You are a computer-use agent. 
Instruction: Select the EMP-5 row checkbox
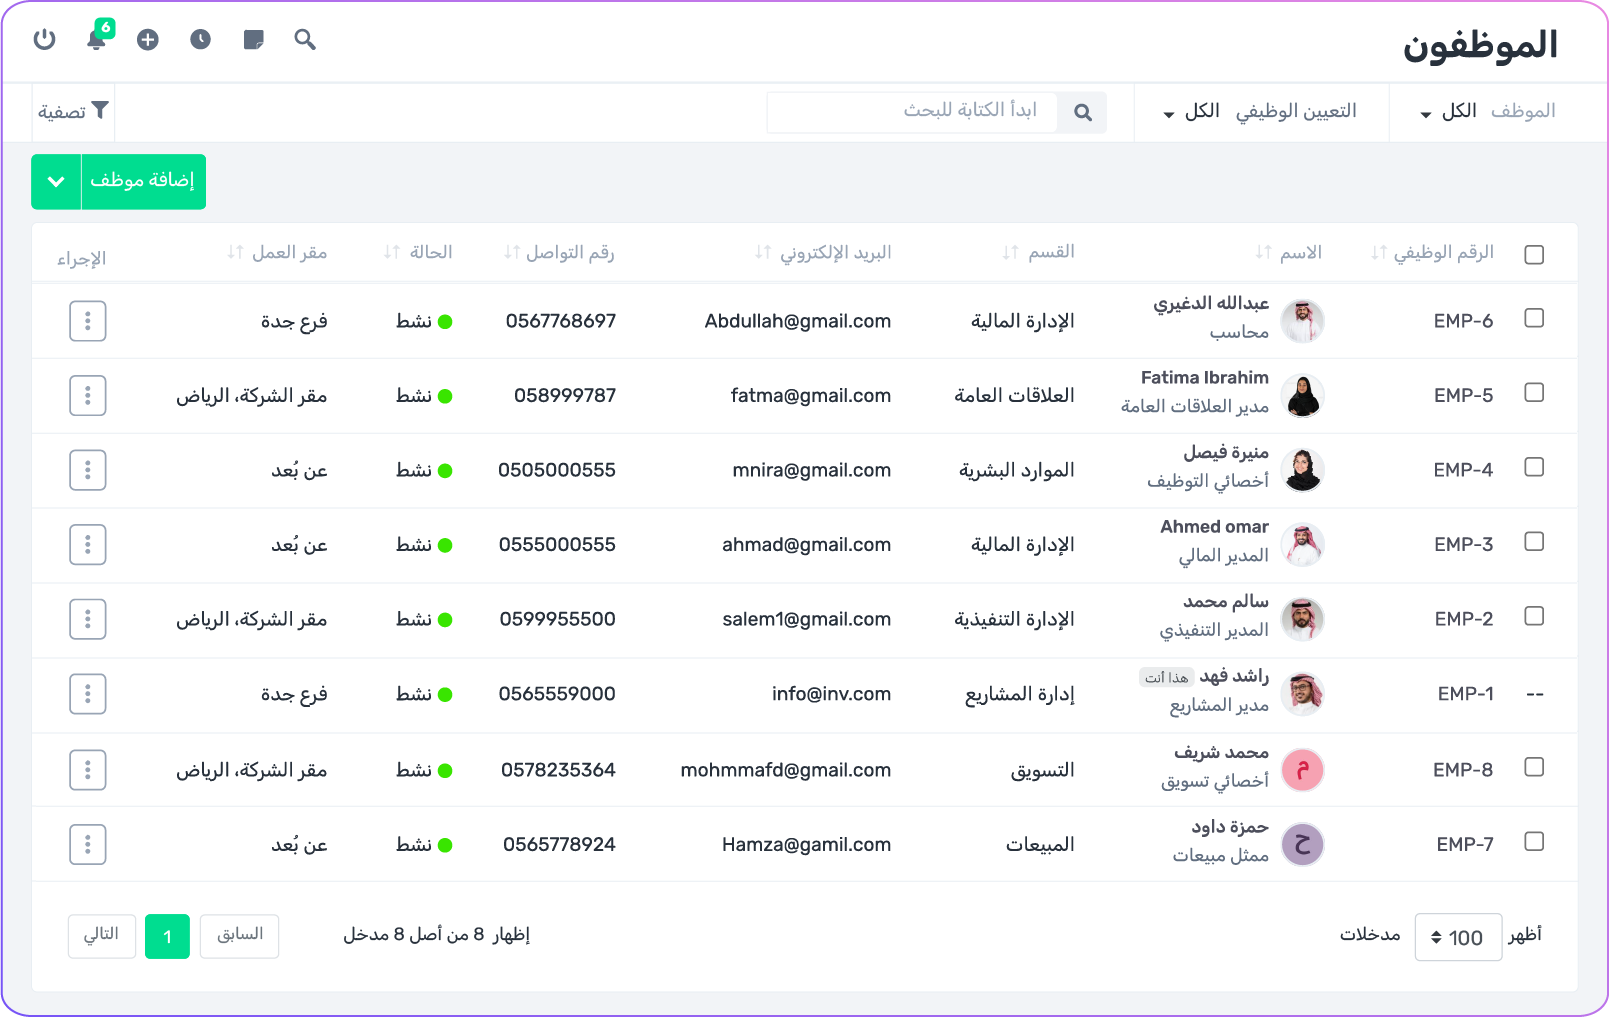click(x=1534, y=393)
